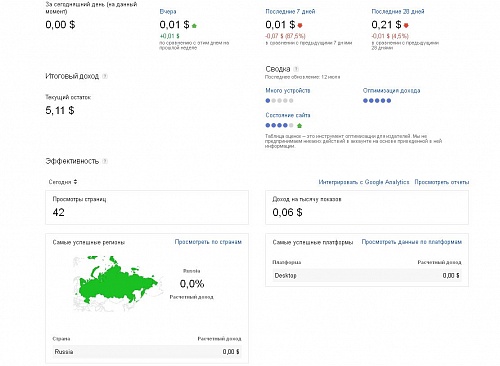Open Оптимизация дохода scorecard link
Viewport: 500px width, 366px height.
tap(391, 90)
